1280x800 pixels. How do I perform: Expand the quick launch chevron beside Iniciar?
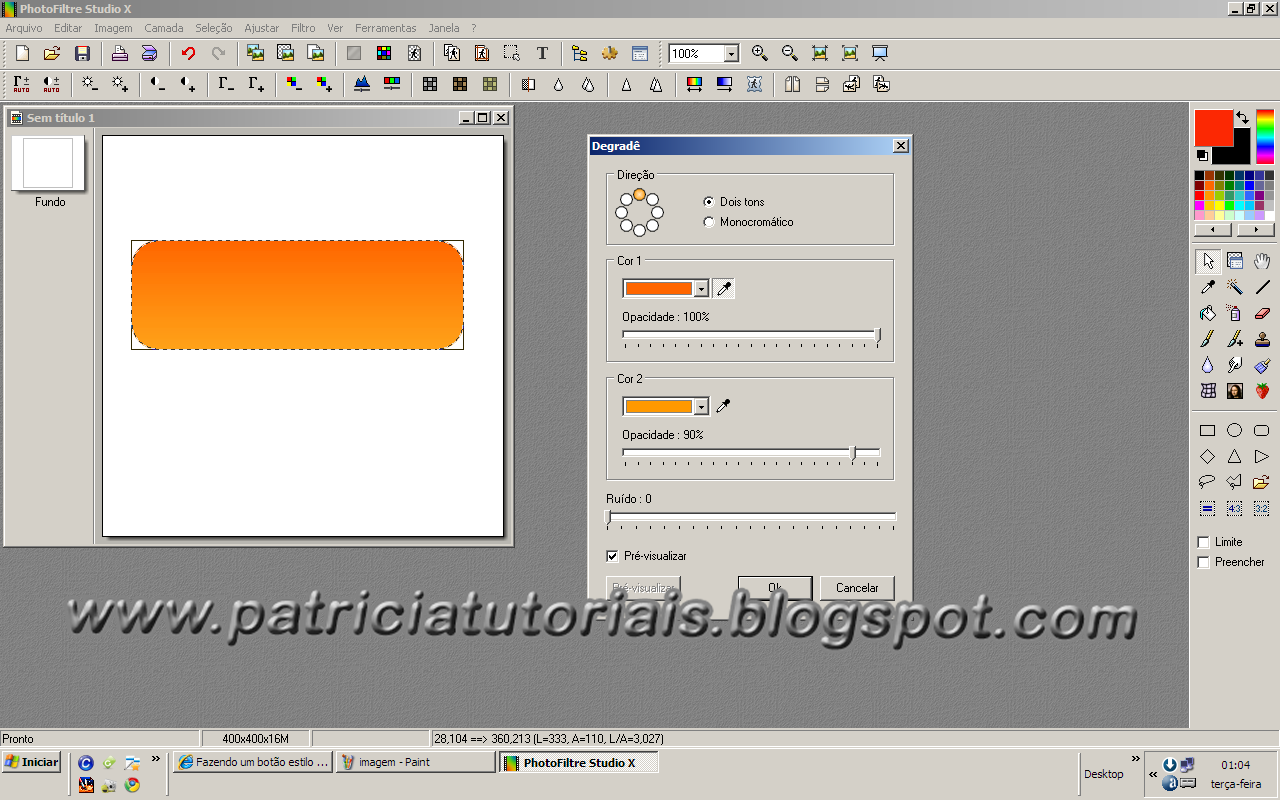(155, 759)
